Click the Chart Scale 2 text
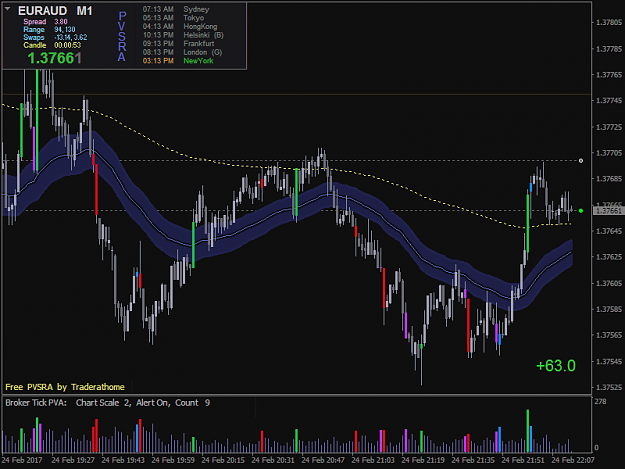Image resolution: width=625 pixels, height=469 pixels. (x=103, y=403)
